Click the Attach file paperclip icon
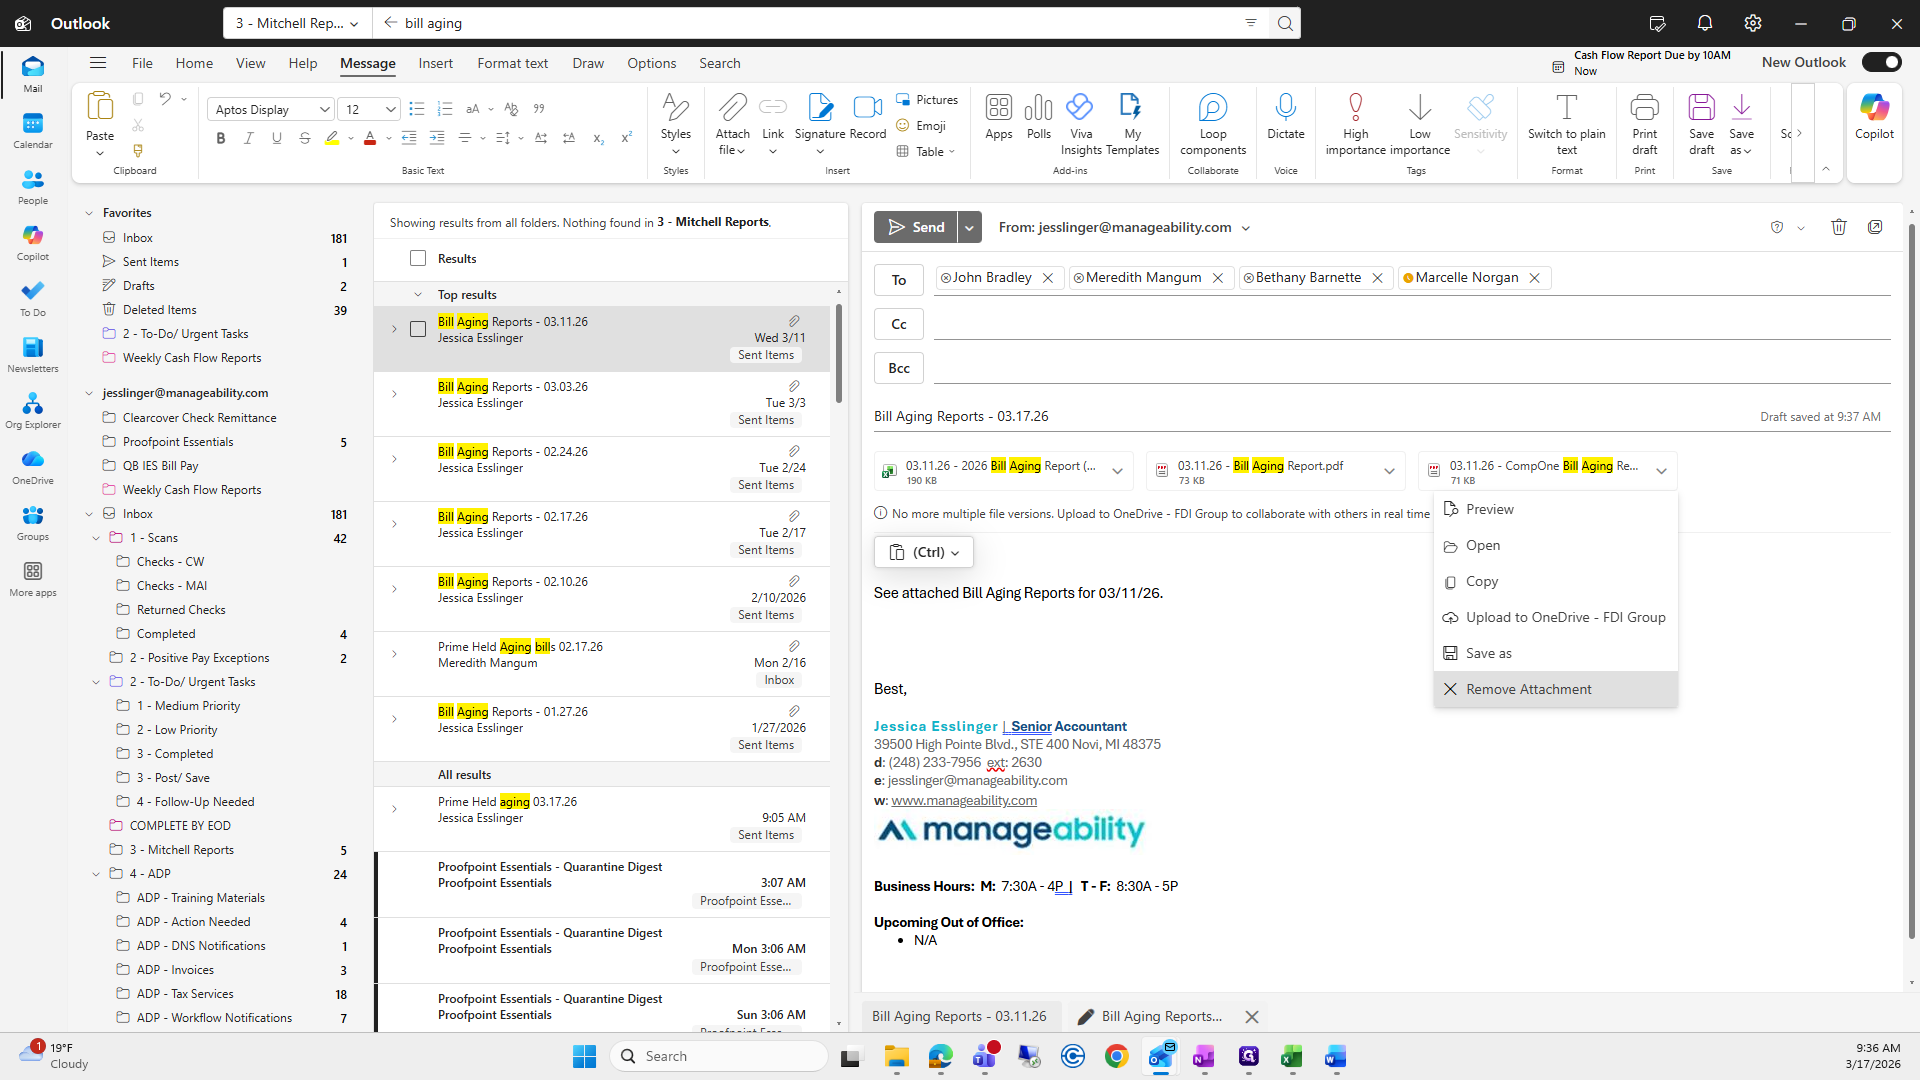Screen dimensions: 1920x1080 732,108
